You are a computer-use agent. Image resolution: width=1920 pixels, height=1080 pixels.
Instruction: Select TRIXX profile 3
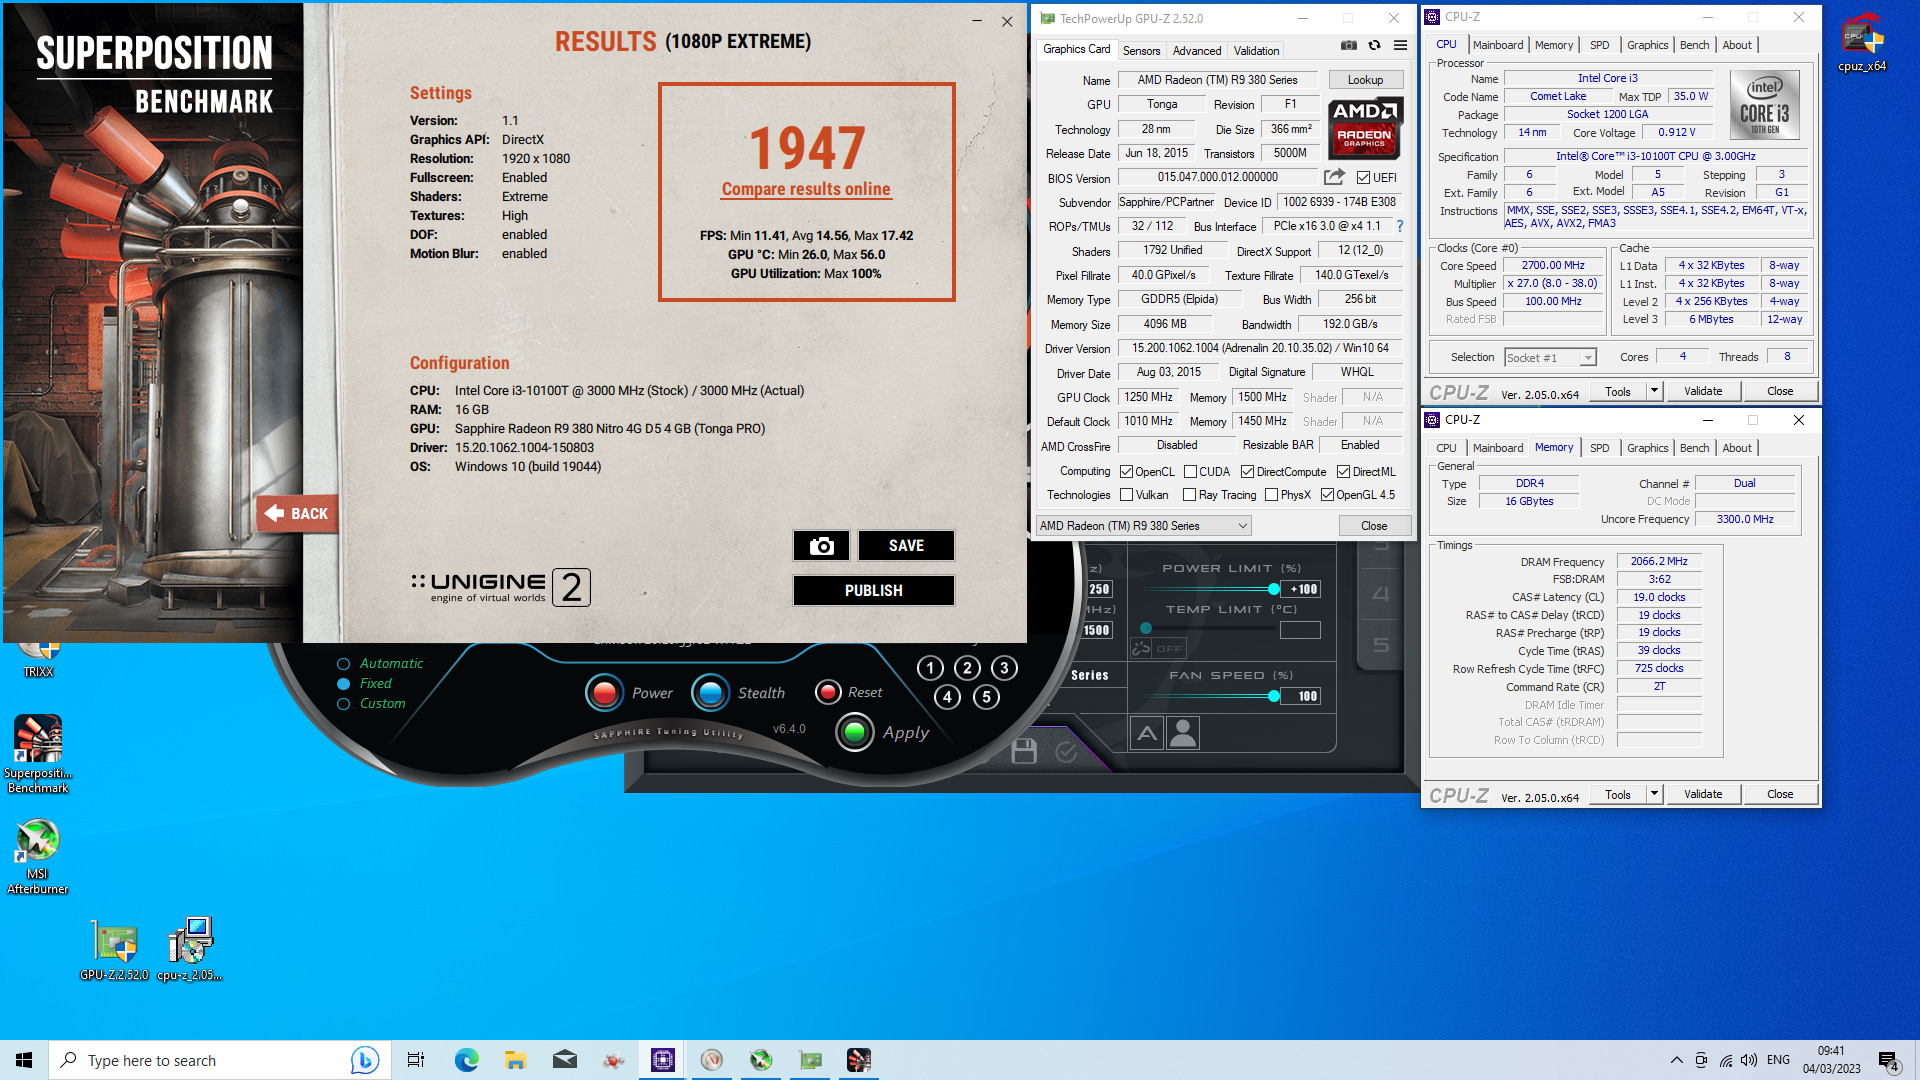click(1004, 668)
